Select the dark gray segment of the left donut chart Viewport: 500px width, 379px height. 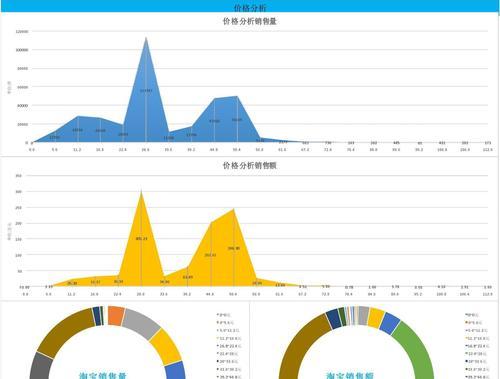[x=41, y=366]
